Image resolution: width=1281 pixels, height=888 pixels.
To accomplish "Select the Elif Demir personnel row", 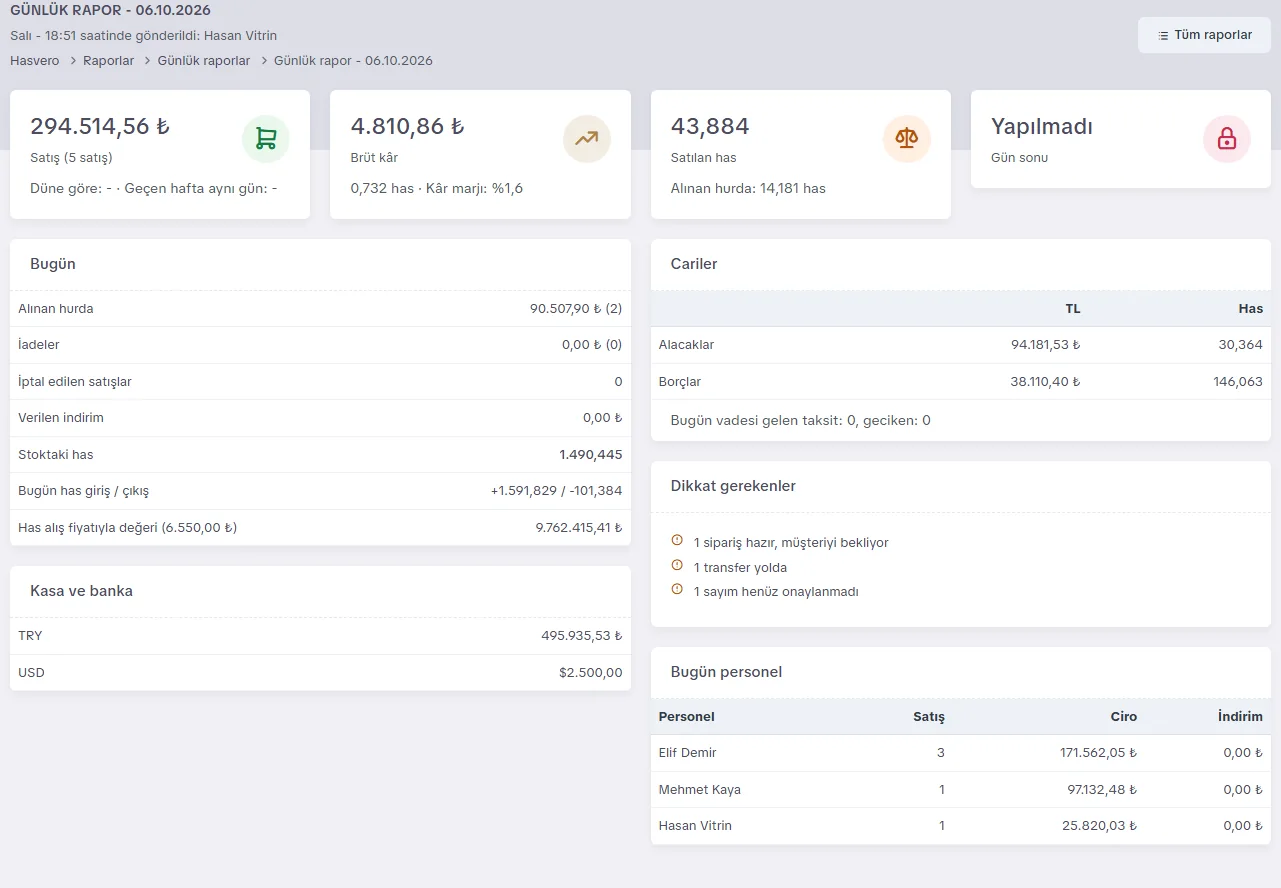I will 961,753.
